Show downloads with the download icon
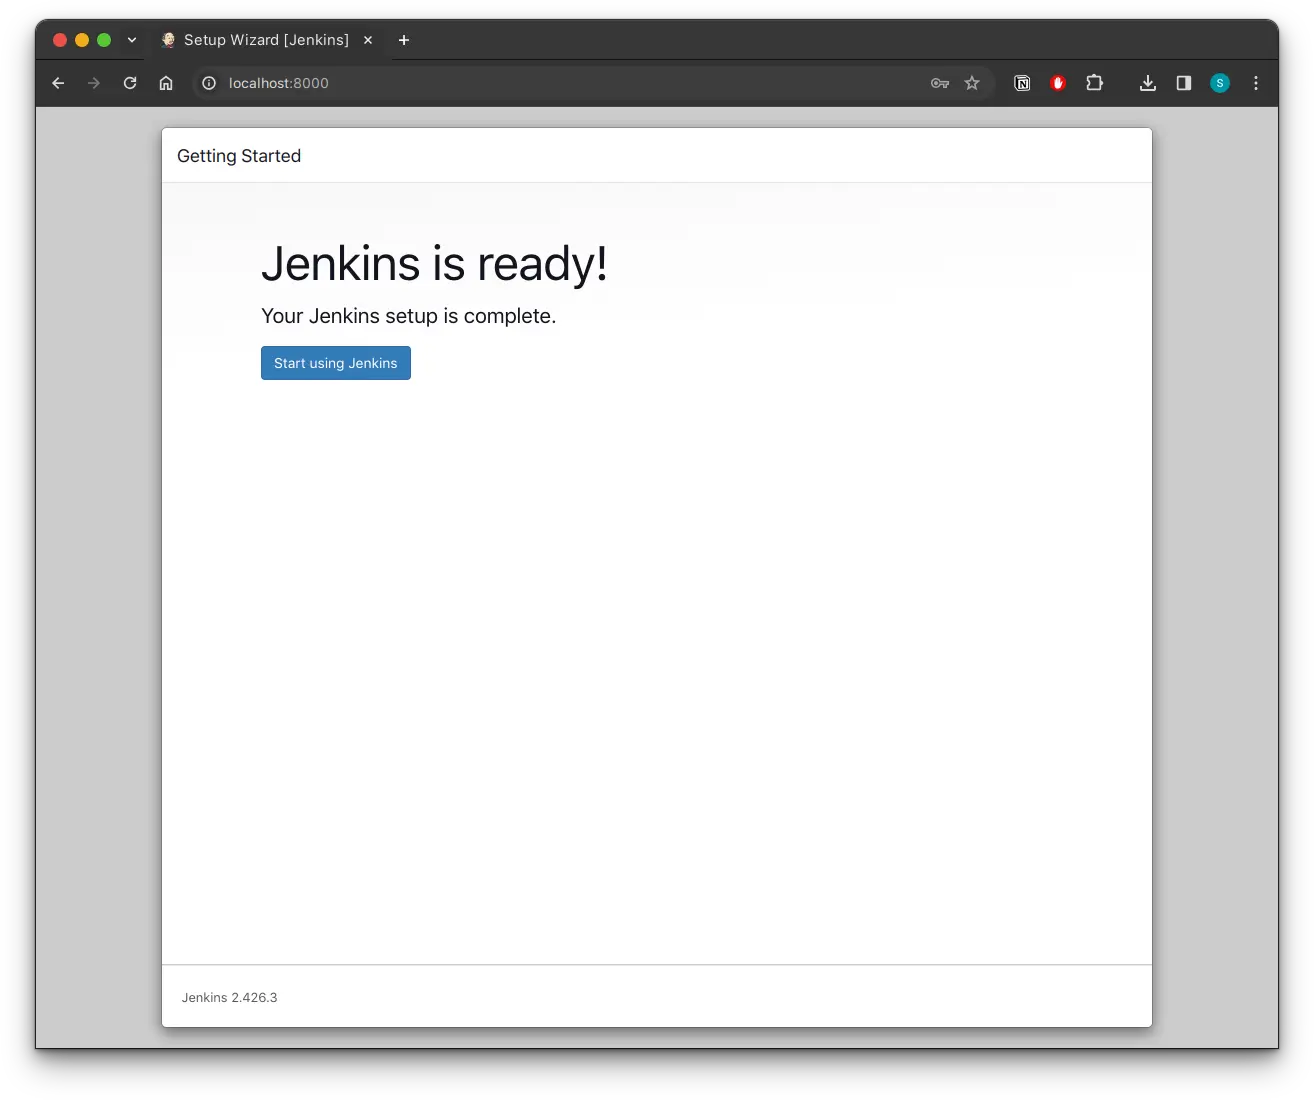The width and height of the screenshot is (1314, 1100). pos(1148,83)
